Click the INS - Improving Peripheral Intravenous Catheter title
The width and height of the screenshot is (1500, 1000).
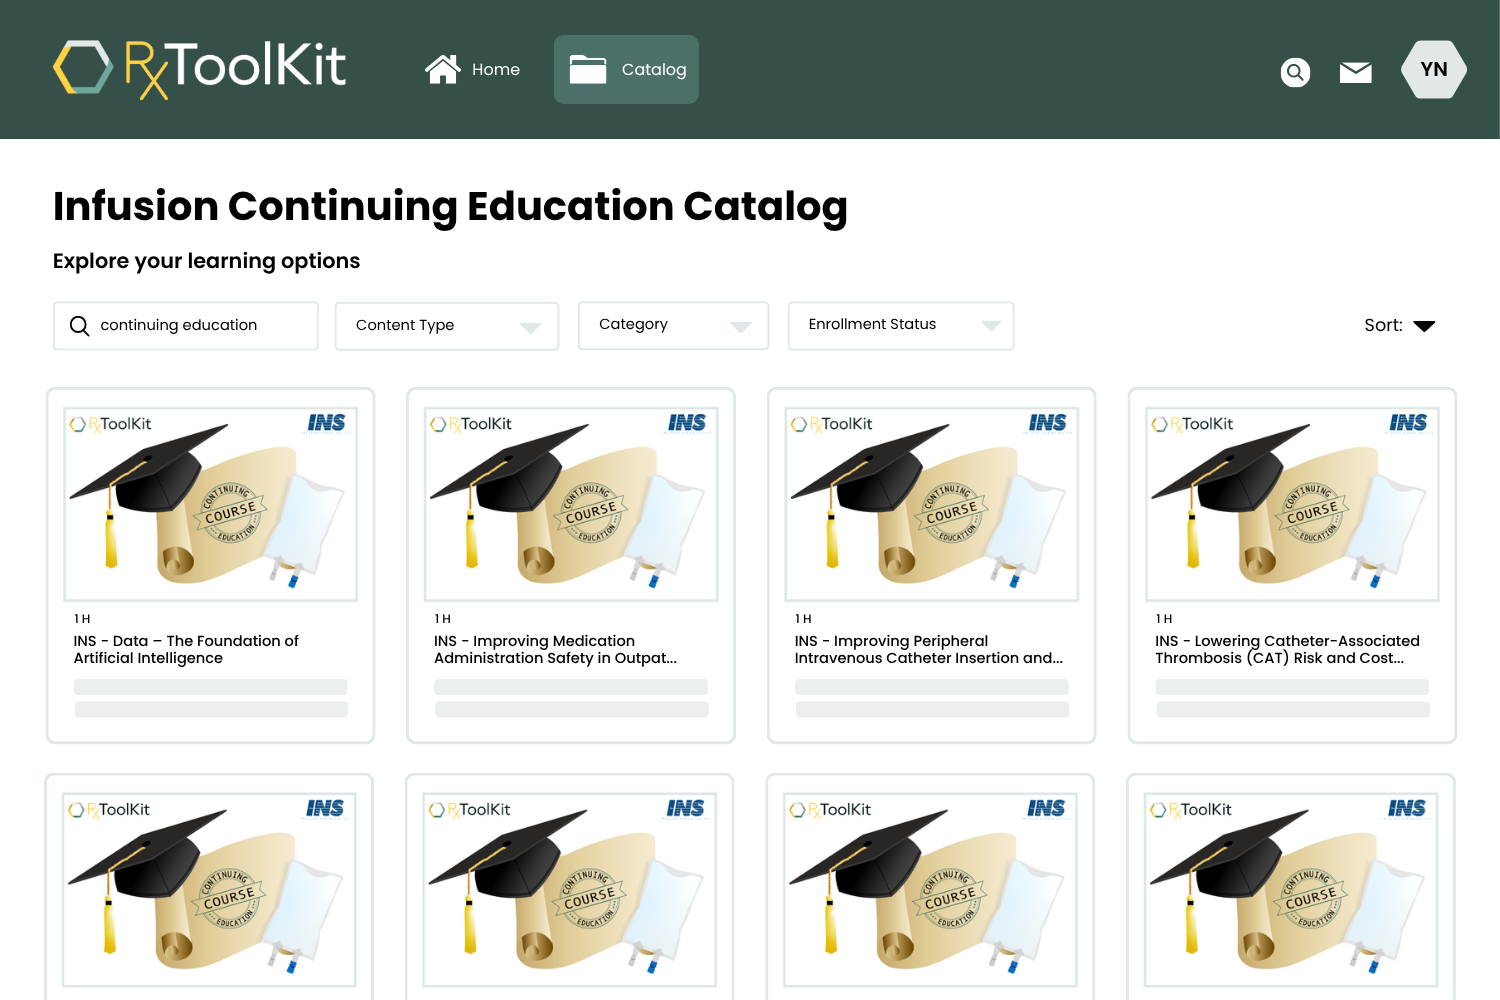[x=929, y=650]
